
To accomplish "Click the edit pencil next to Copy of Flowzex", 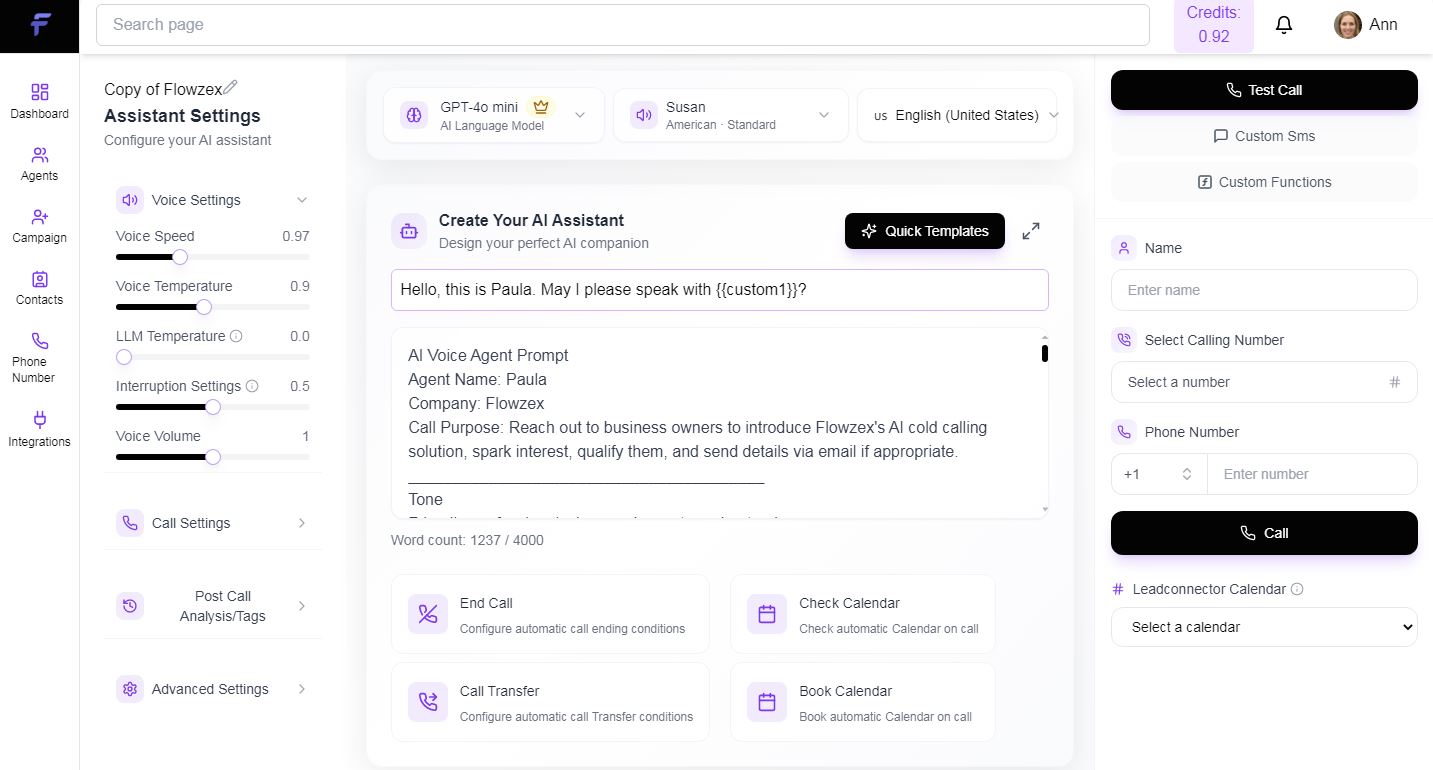I will pos(232,88).
